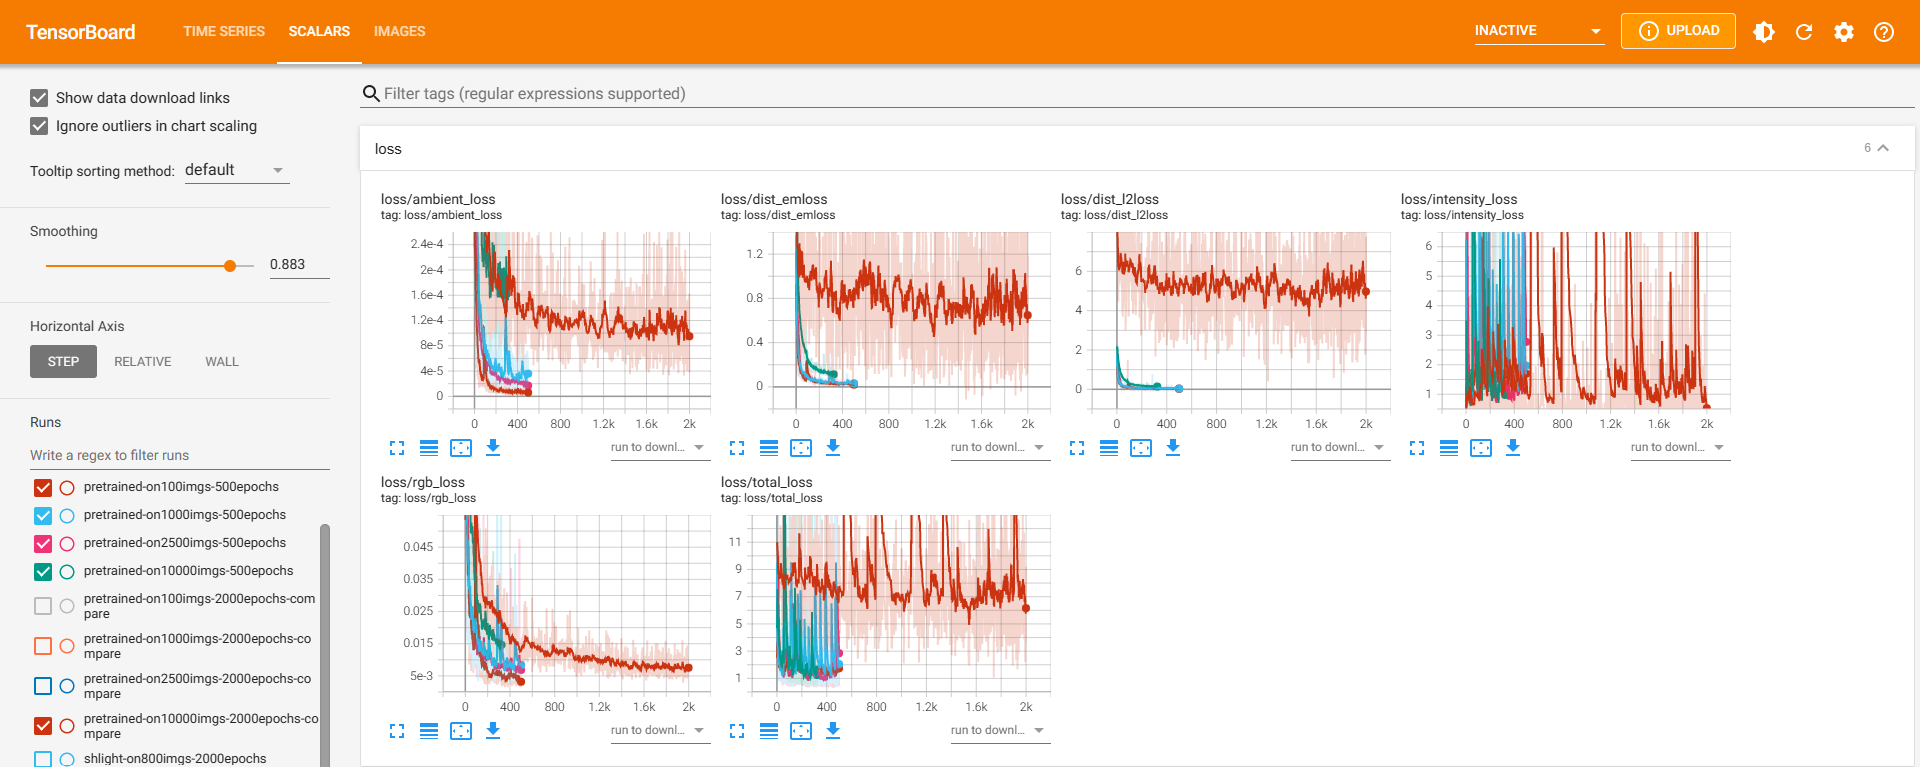This screenshot has width=1920, height=767.
Task: Toggle y-axis log scale for loss/dist_l2loss
Action: 1109,448
